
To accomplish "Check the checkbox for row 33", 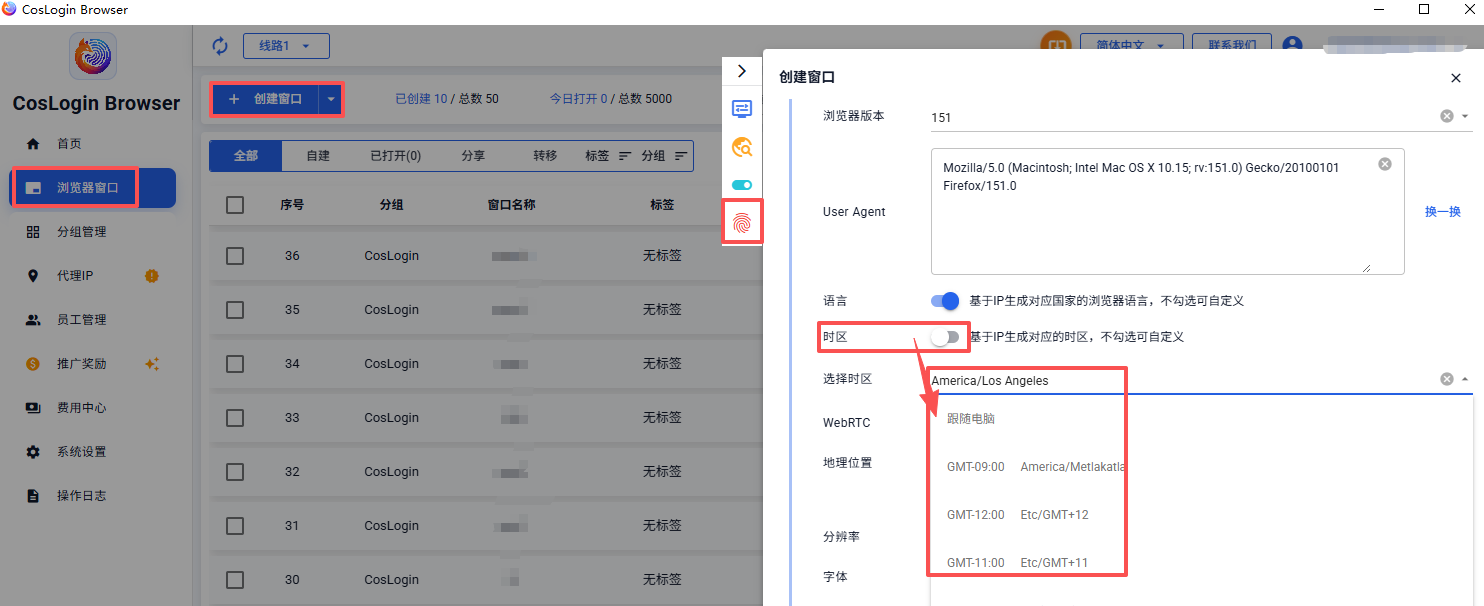I will tap(235, 418).
